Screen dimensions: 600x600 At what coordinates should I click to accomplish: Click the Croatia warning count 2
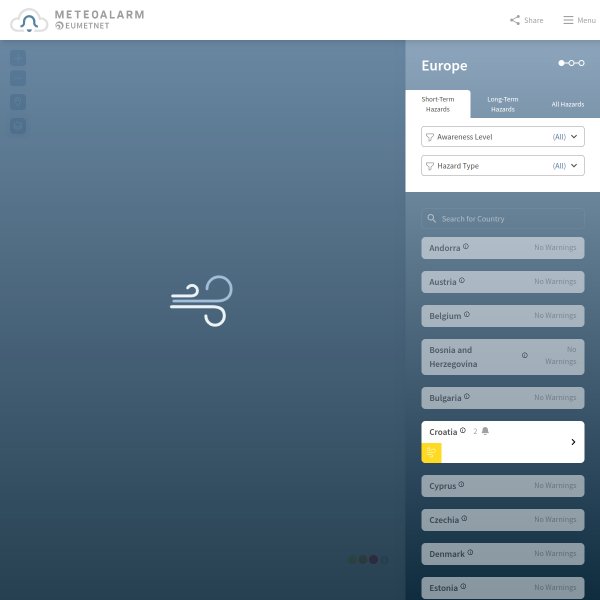tap(475, 431)
